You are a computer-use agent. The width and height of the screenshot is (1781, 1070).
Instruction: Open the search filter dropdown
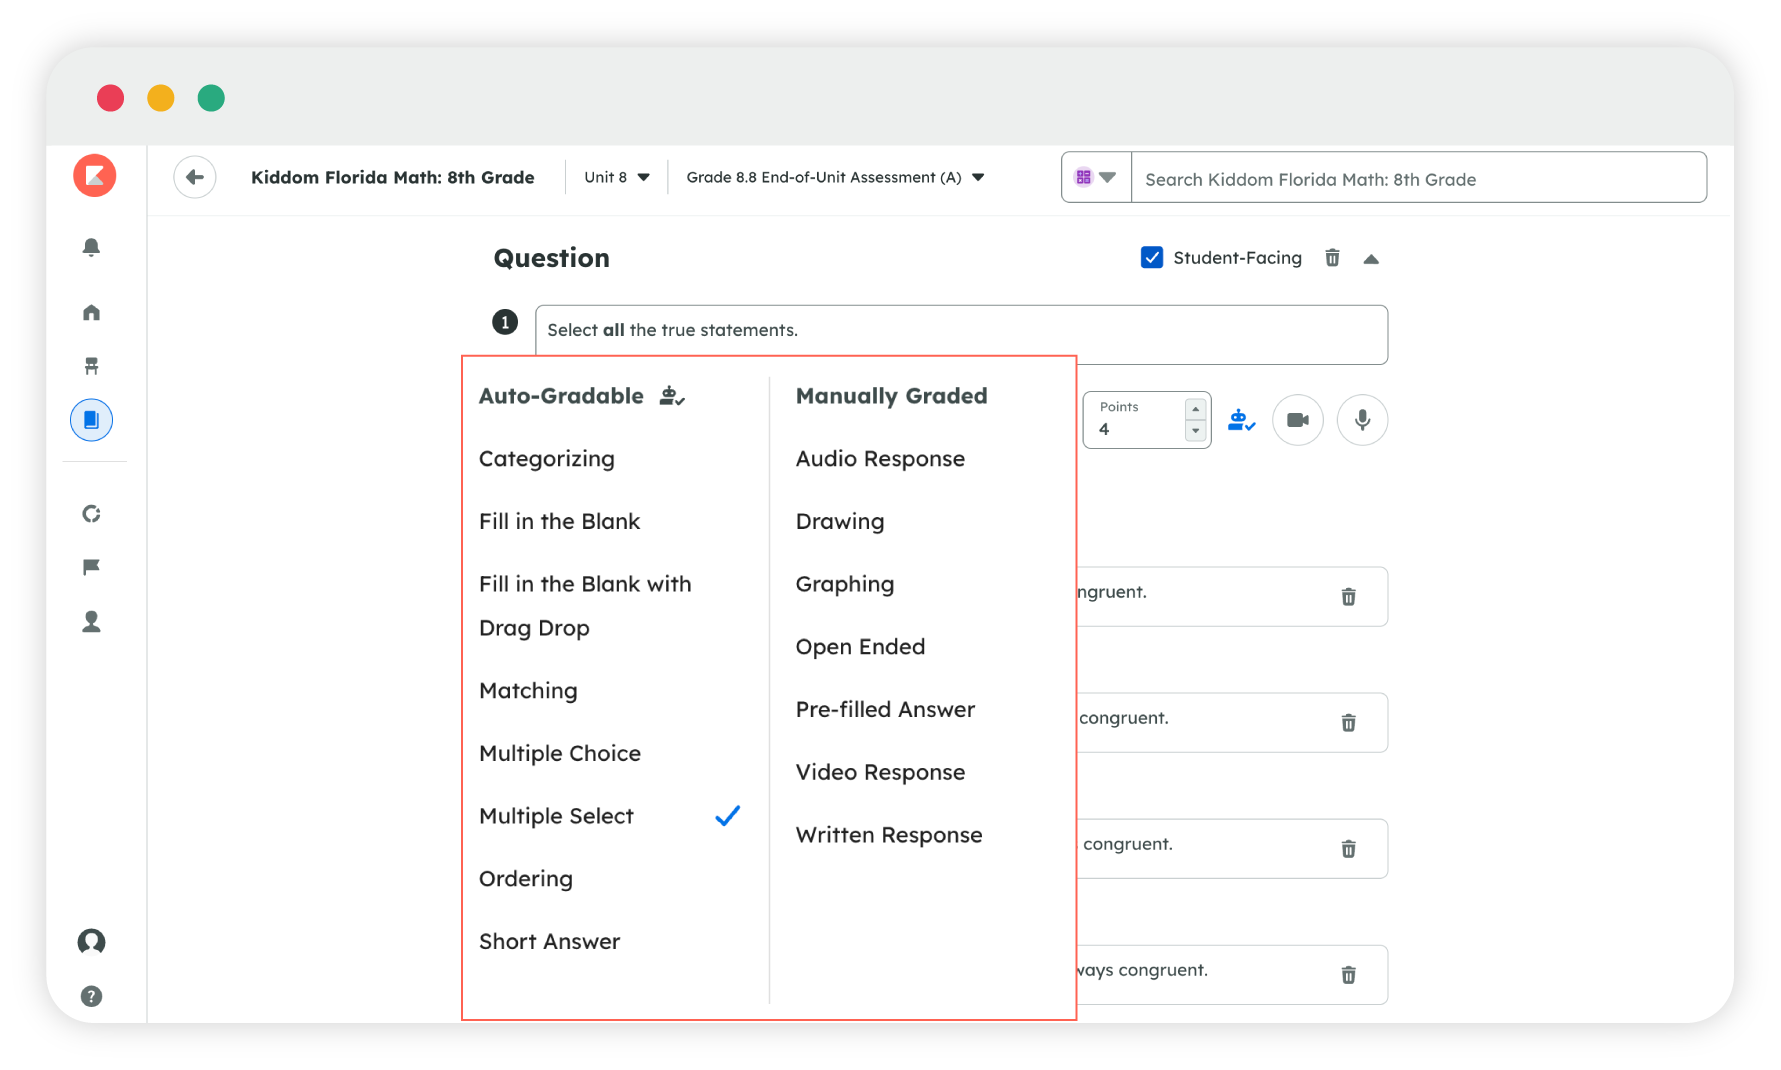[x=1096, y=178]
